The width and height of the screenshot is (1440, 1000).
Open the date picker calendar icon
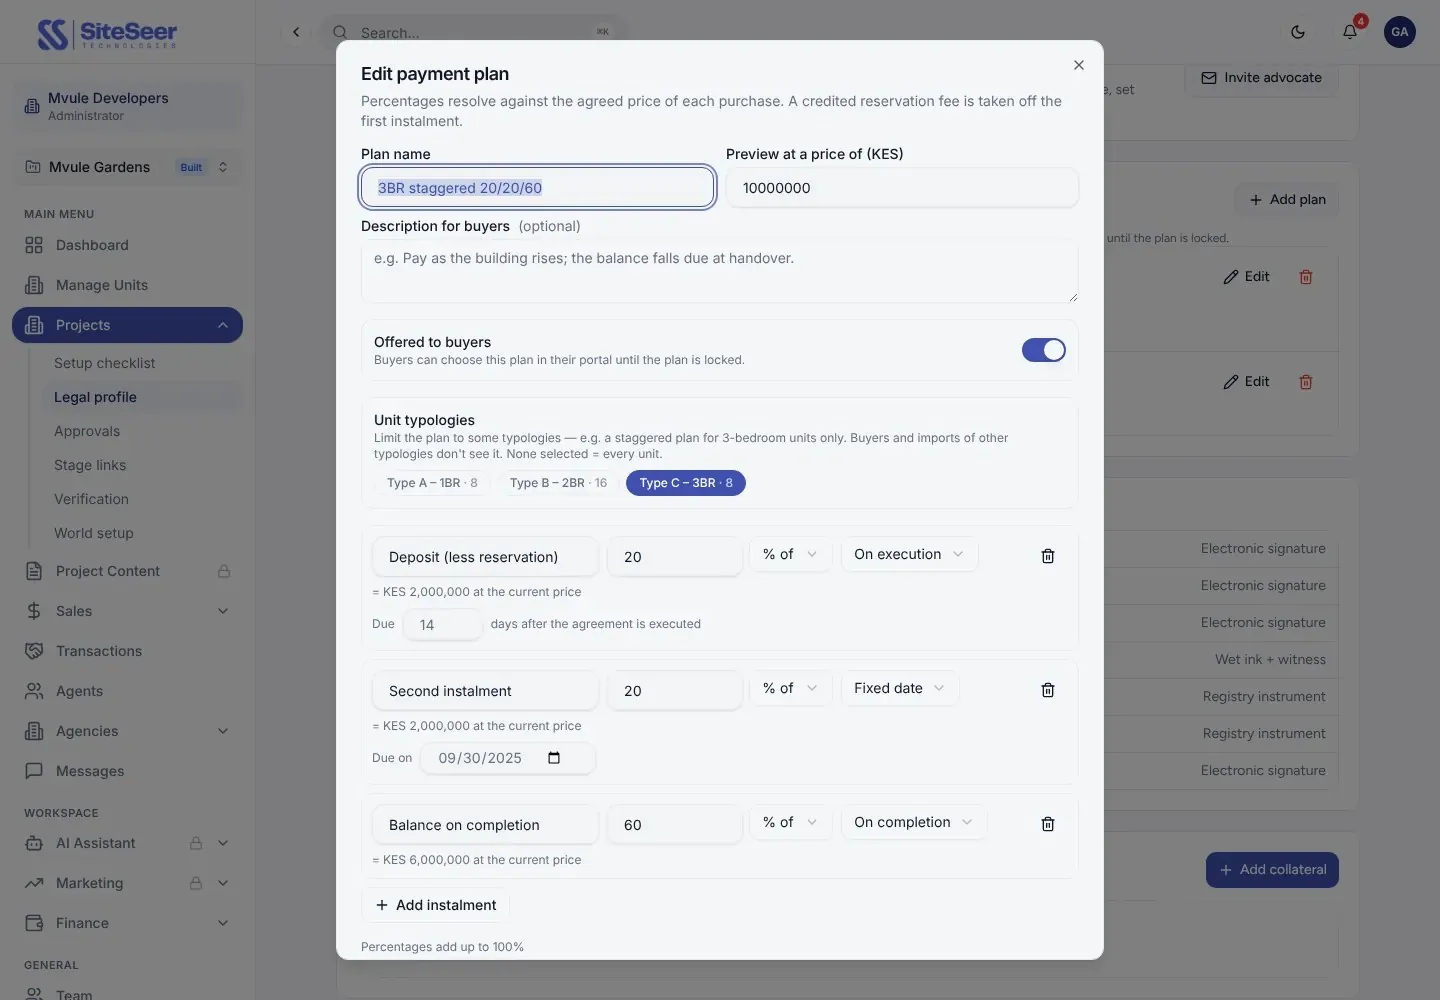coord(554,758)
